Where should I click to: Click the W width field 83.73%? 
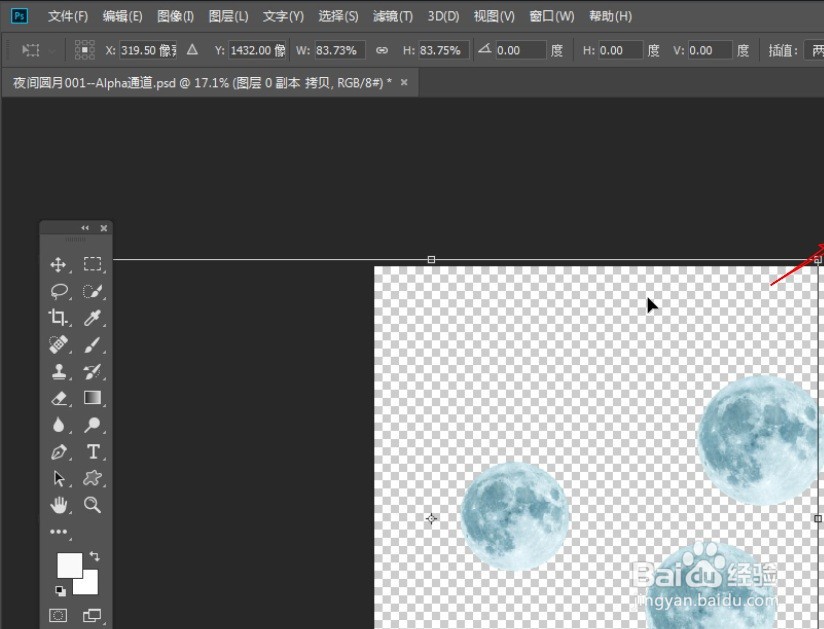click(339, 50)
